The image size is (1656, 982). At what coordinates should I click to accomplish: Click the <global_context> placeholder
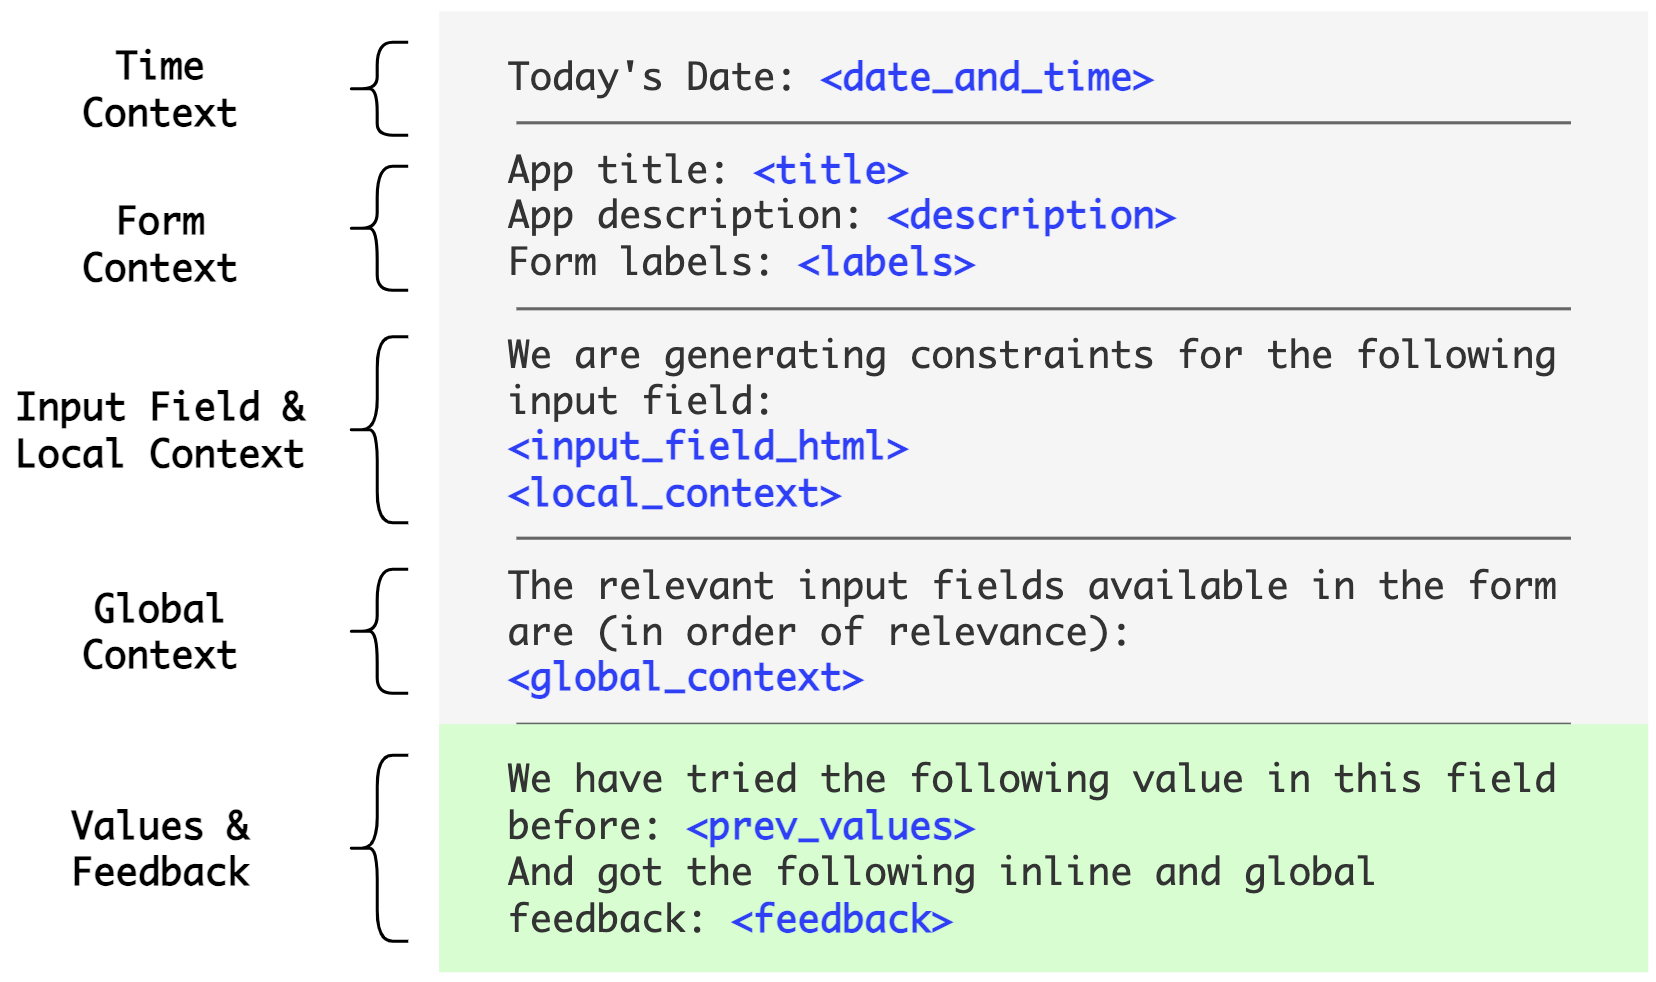[685, 678]
